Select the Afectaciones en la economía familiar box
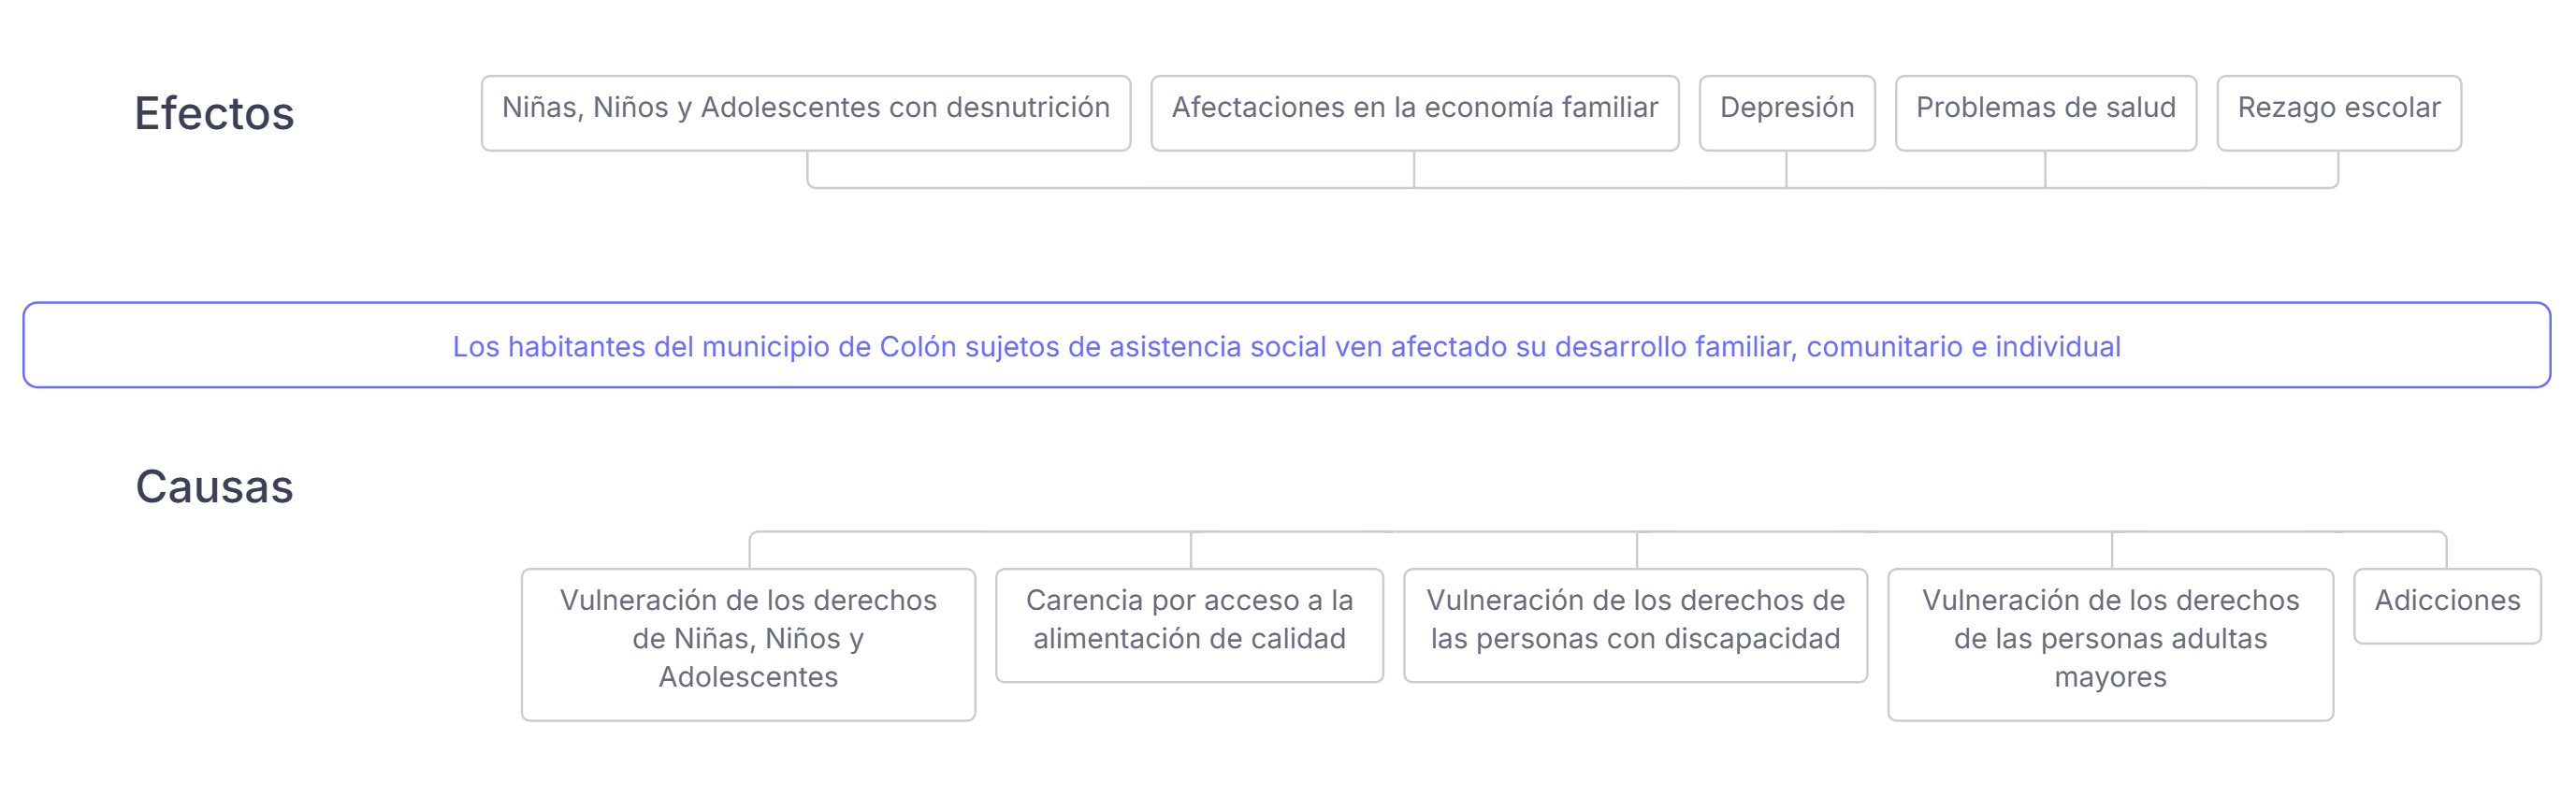 1414,112
